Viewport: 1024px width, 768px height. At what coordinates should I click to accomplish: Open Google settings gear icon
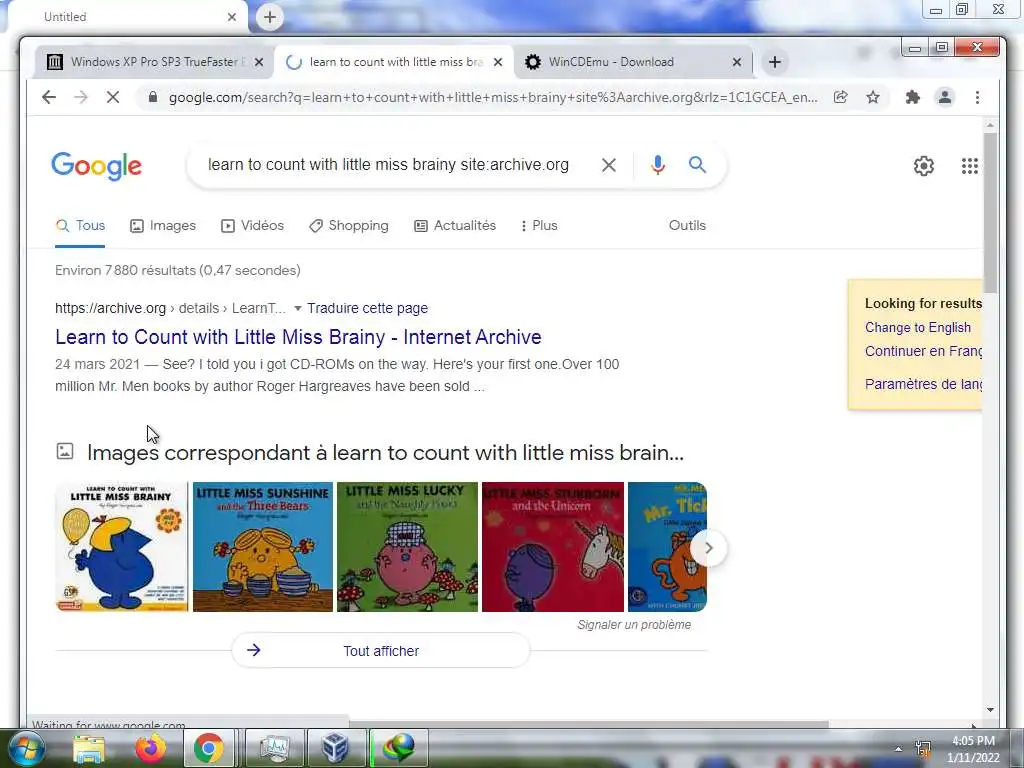[x=923, y=166]
